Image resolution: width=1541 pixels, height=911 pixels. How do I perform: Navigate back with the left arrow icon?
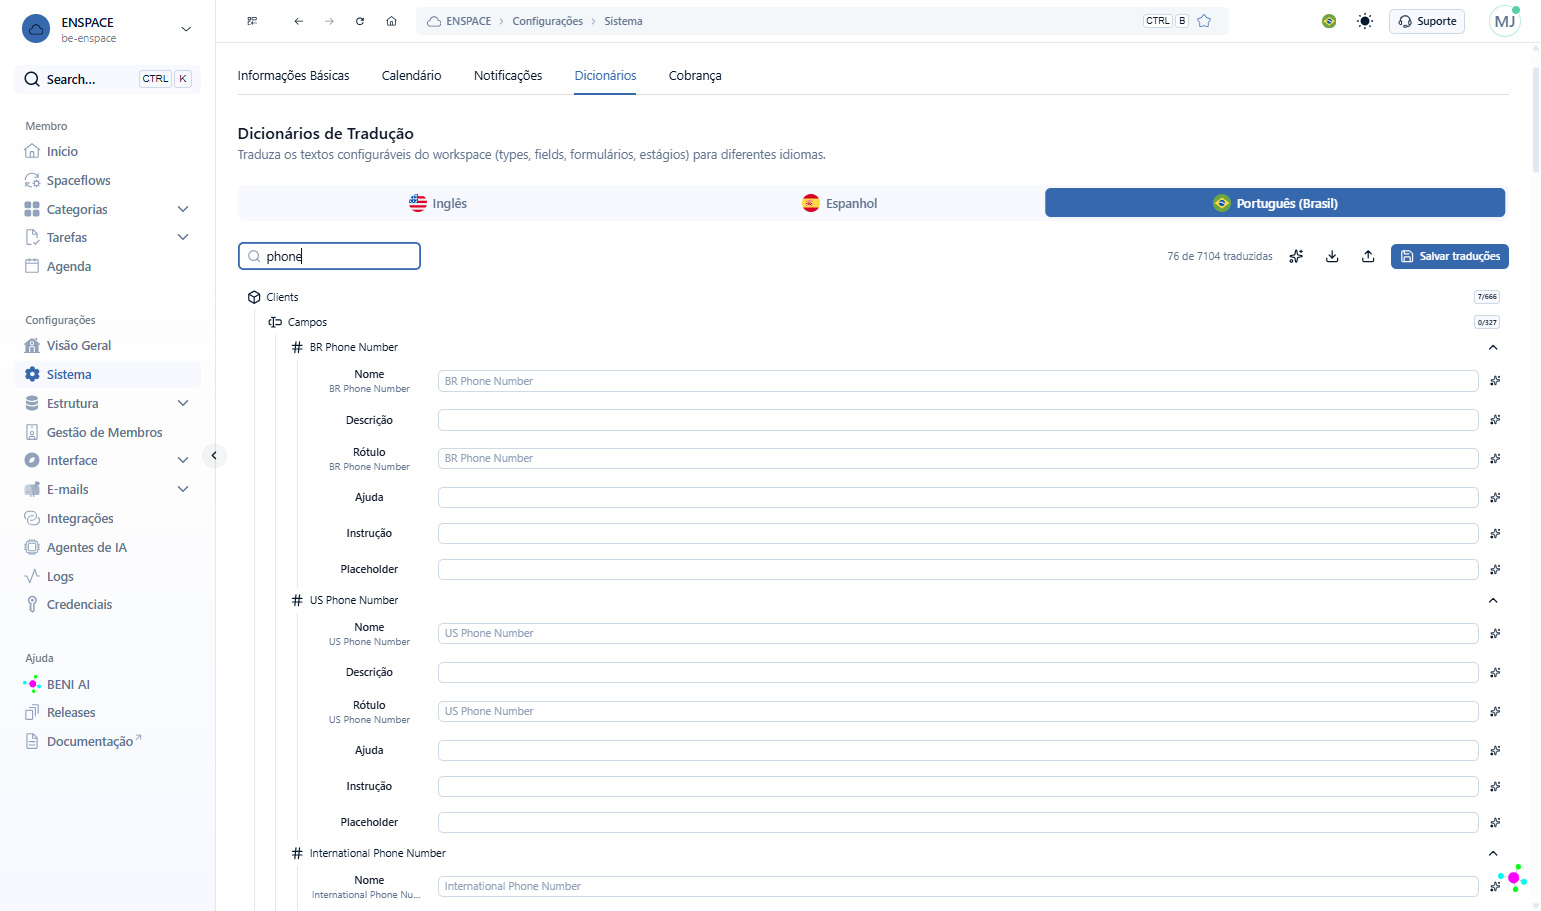(298, 21)
